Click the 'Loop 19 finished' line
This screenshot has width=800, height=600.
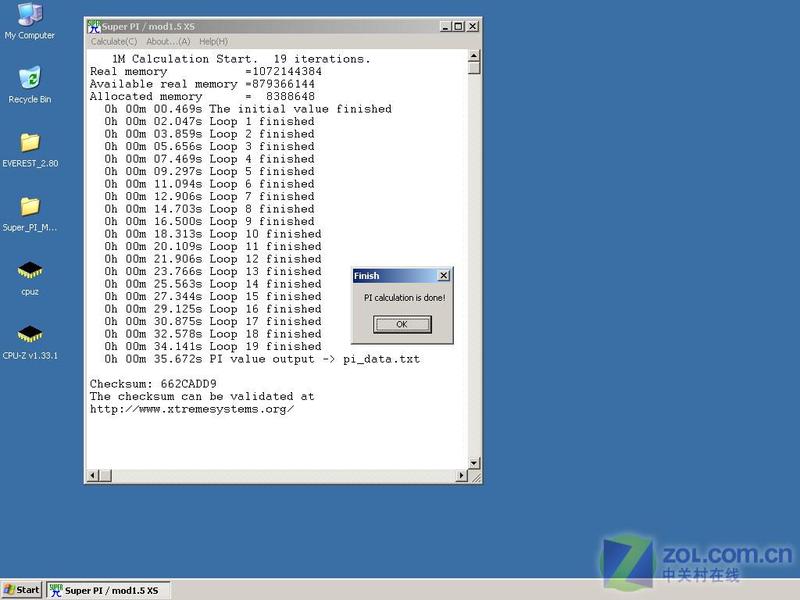pos(213,346)
